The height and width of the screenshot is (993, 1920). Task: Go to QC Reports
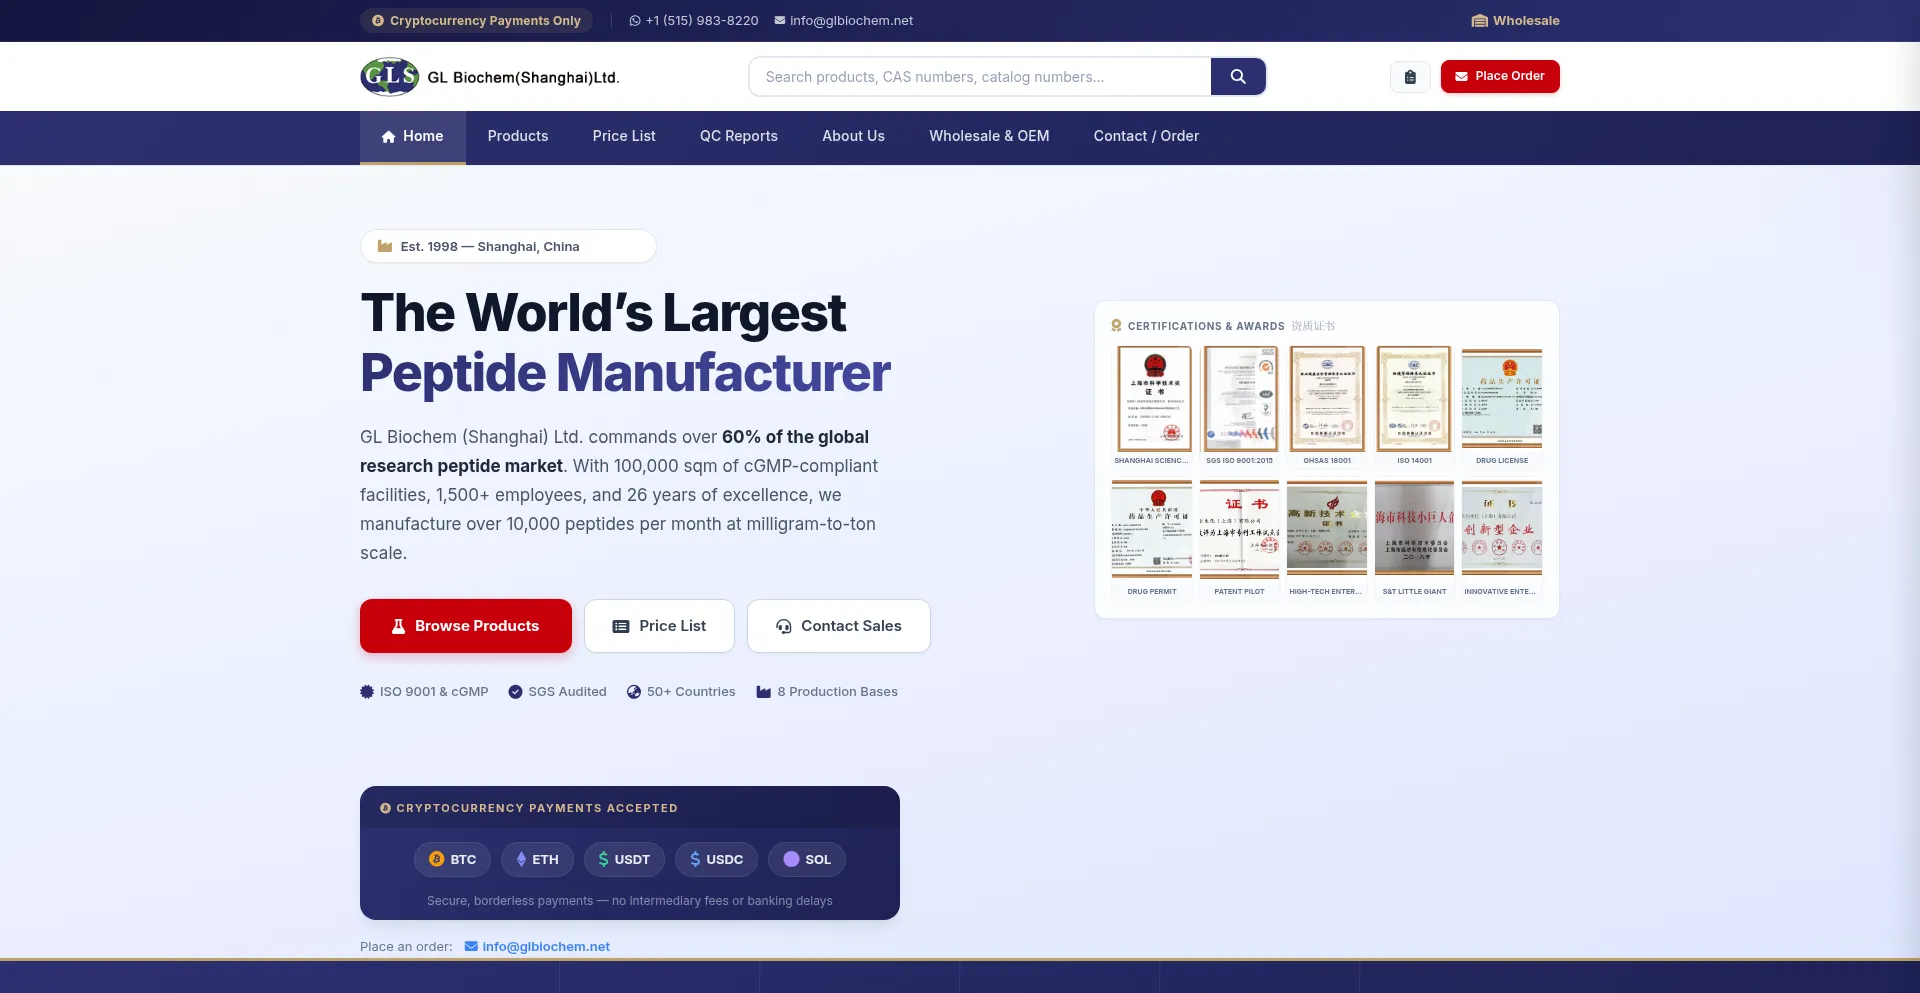(739, 137)
